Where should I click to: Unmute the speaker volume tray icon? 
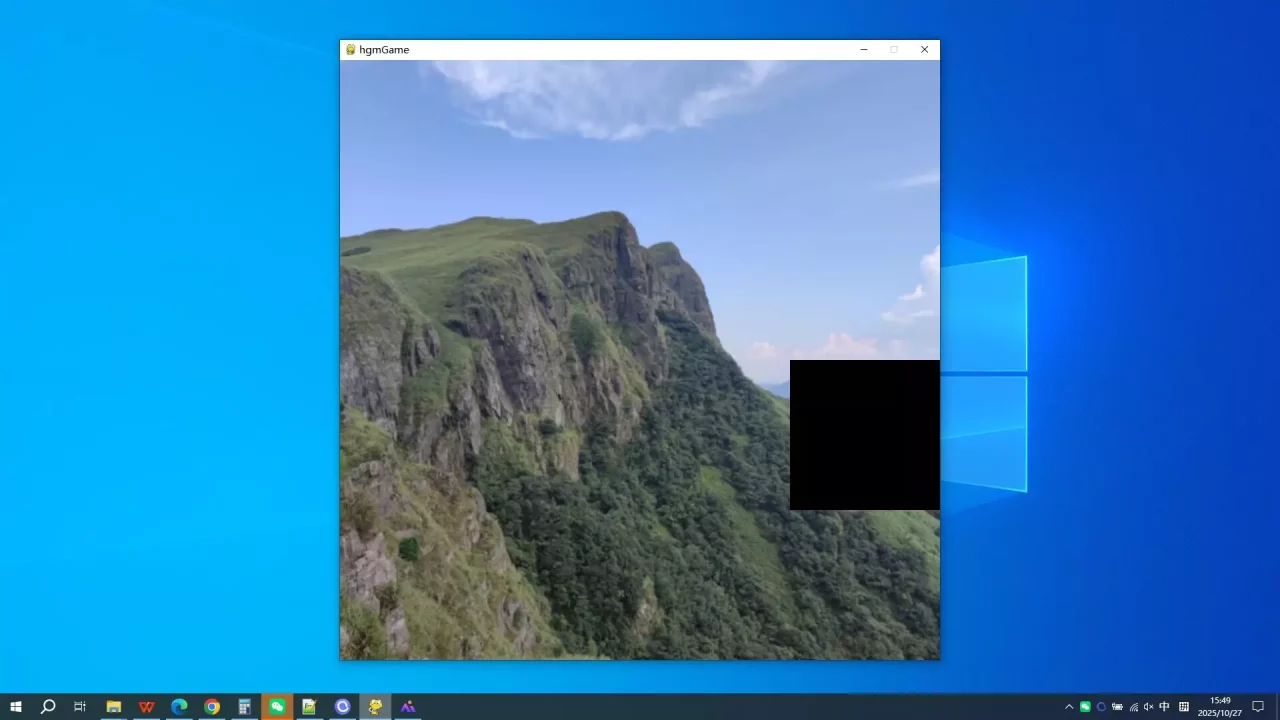1148,707
